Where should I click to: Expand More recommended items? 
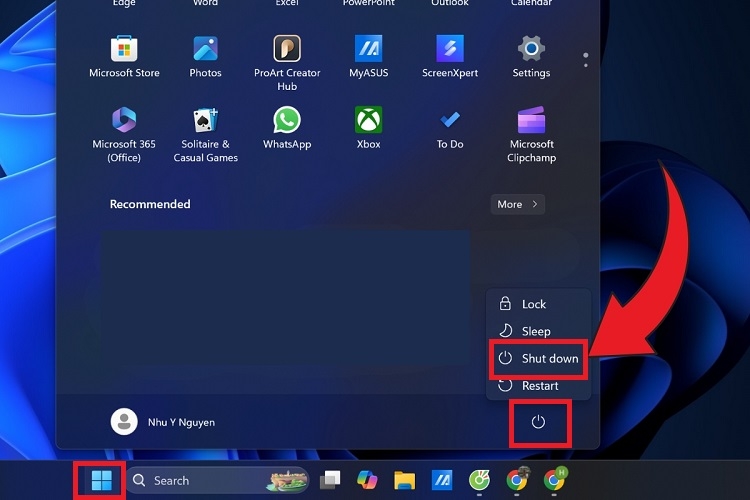tap(518, 204)
